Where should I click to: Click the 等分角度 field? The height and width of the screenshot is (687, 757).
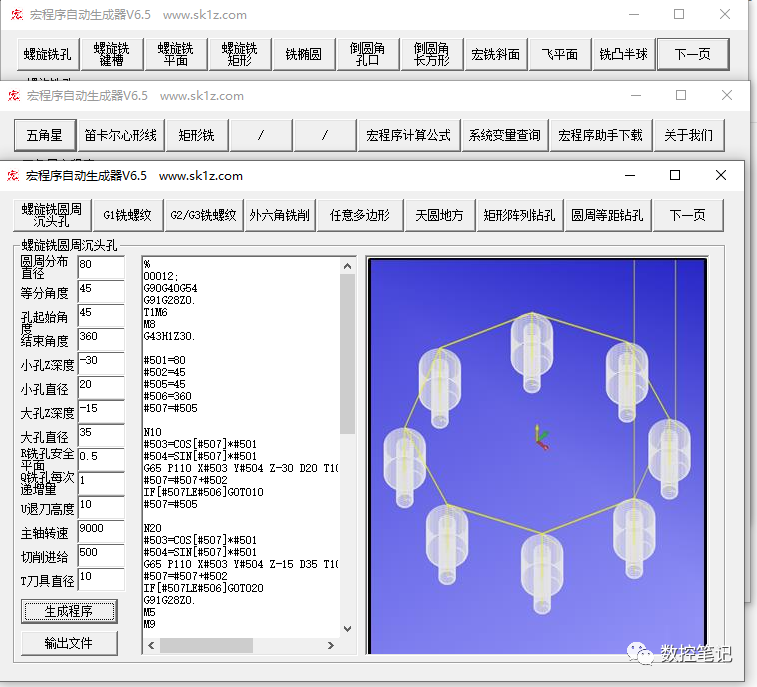click(x=101, y=292)
